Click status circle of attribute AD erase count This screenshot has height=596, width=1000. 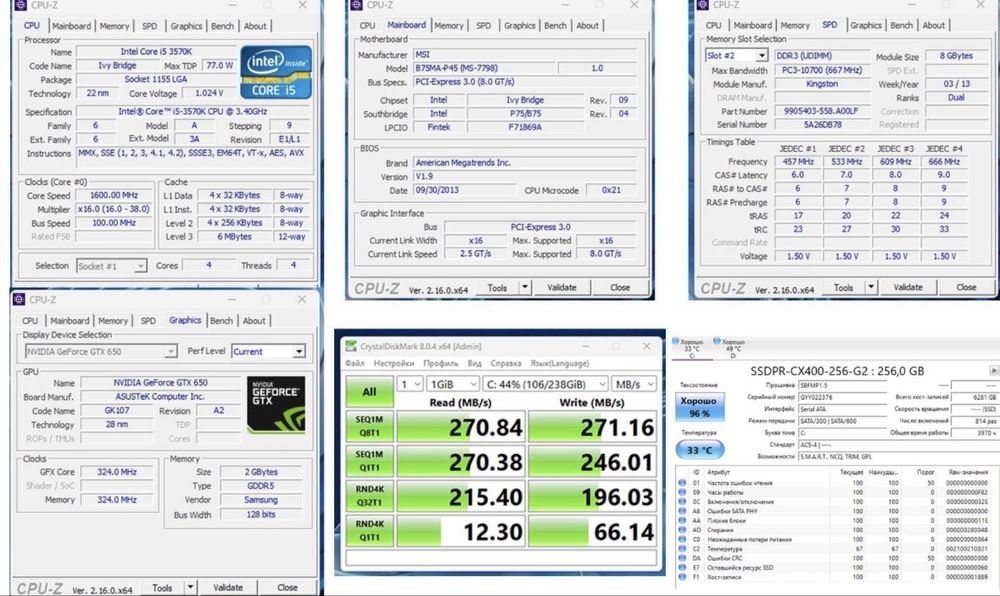point(683,530)
